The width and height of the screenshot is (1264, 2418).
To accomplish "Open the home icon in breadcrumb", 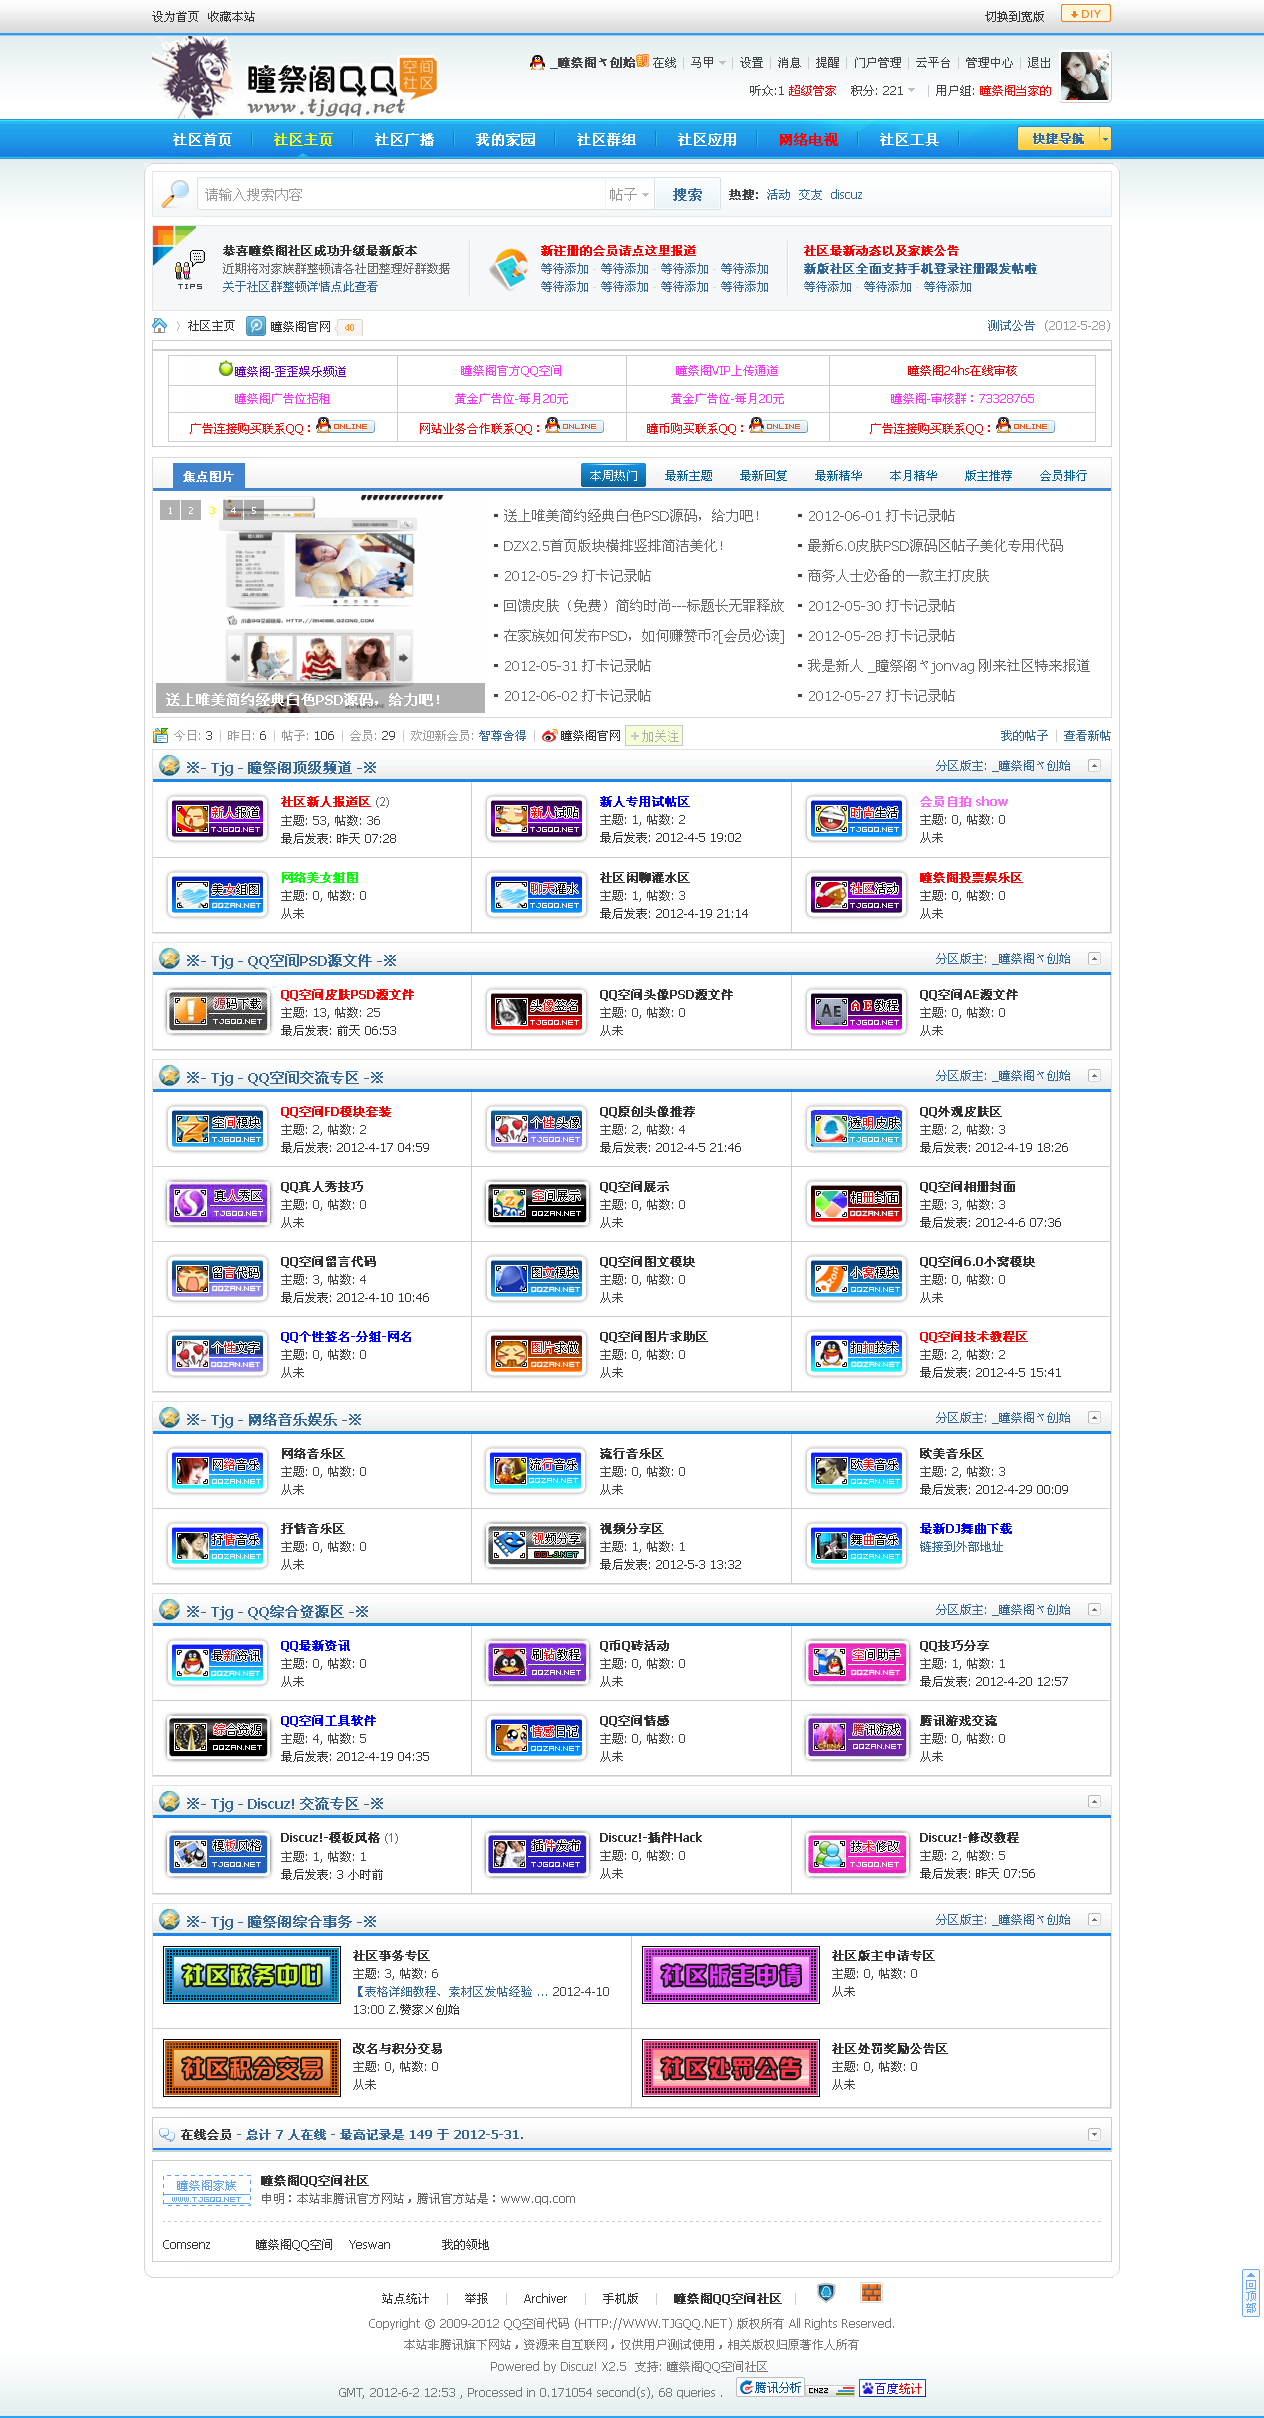I will coord(160,326).
